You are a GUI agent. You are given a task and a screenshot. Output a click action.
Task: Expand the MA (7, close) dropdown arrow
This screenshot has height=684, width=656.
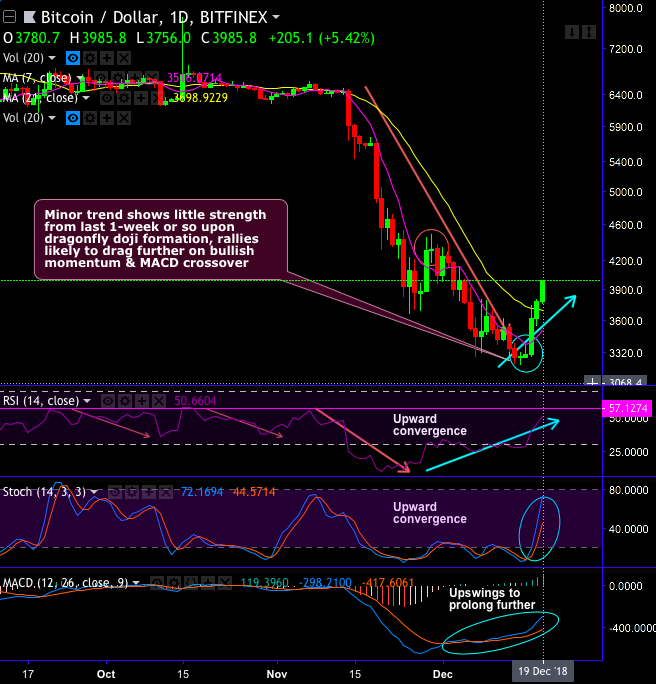(80, 78)
